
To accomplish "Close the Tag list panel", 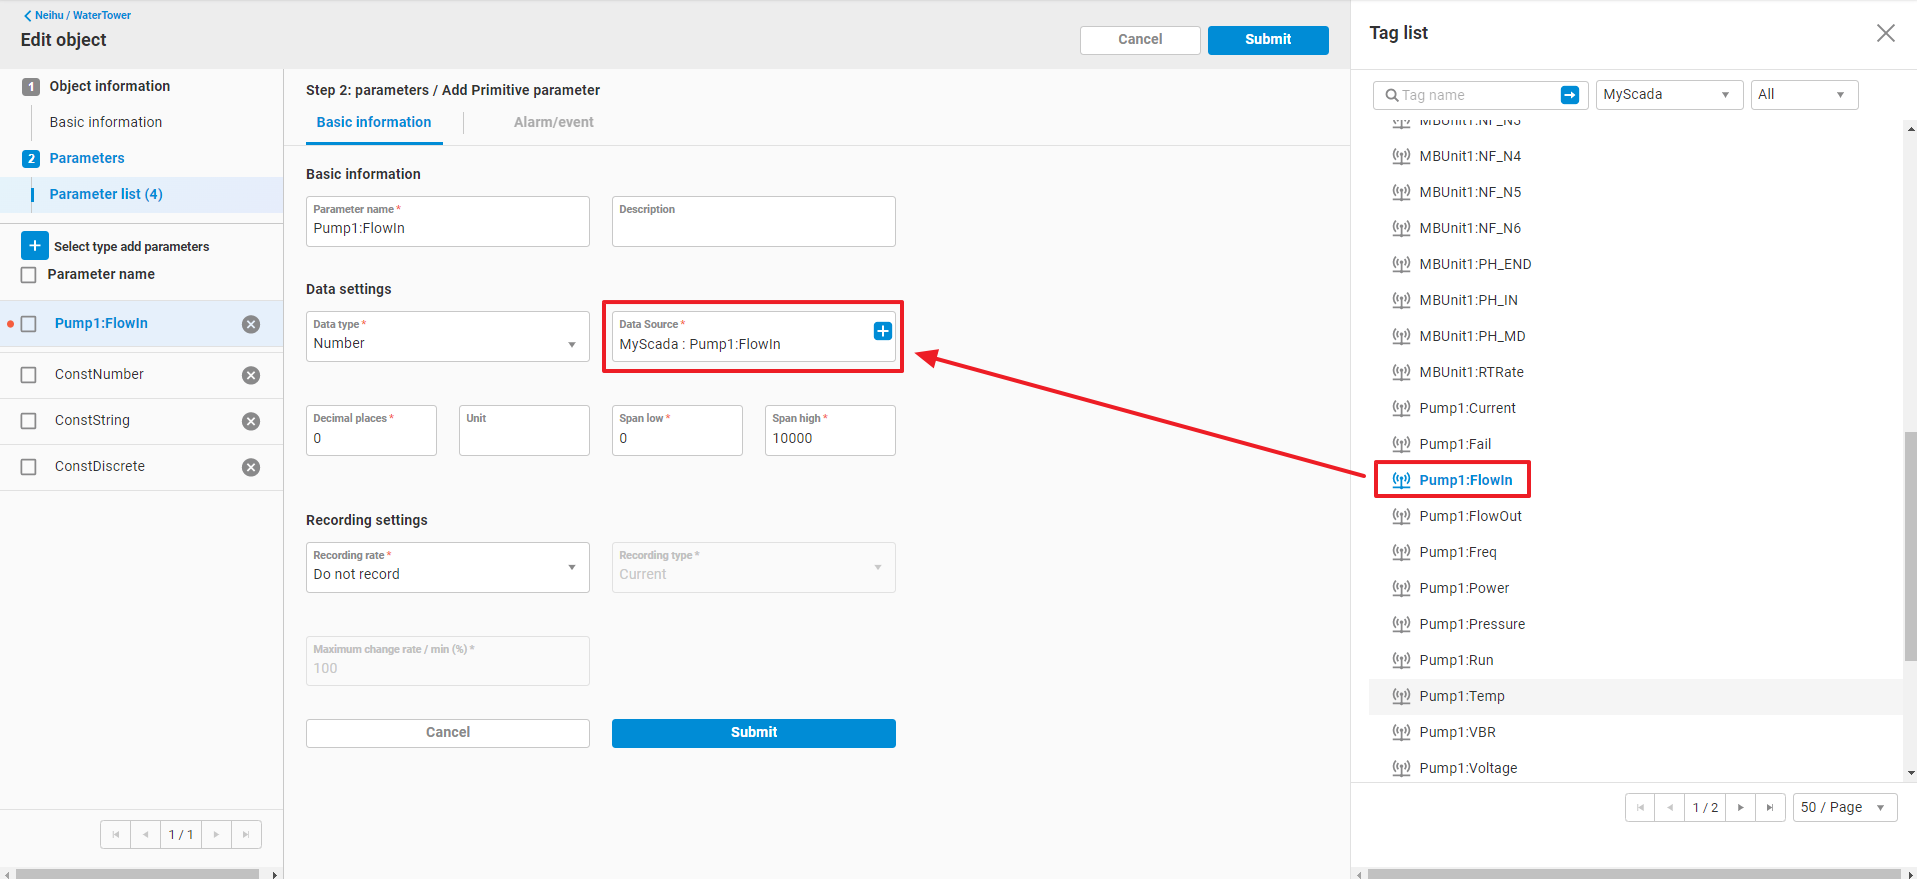I will [x=1885, y=33].
